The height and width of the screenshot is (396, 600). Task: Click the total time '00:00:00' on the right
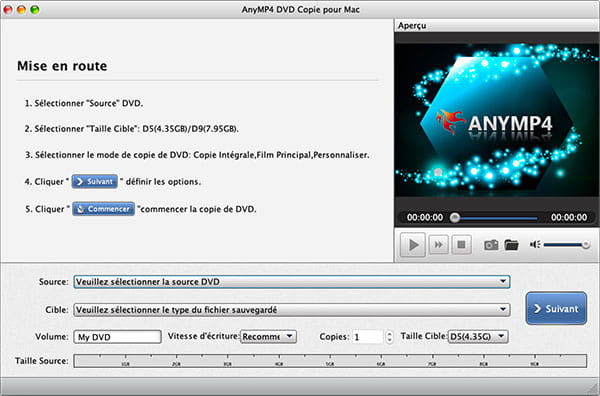click(x=569, y=217)
